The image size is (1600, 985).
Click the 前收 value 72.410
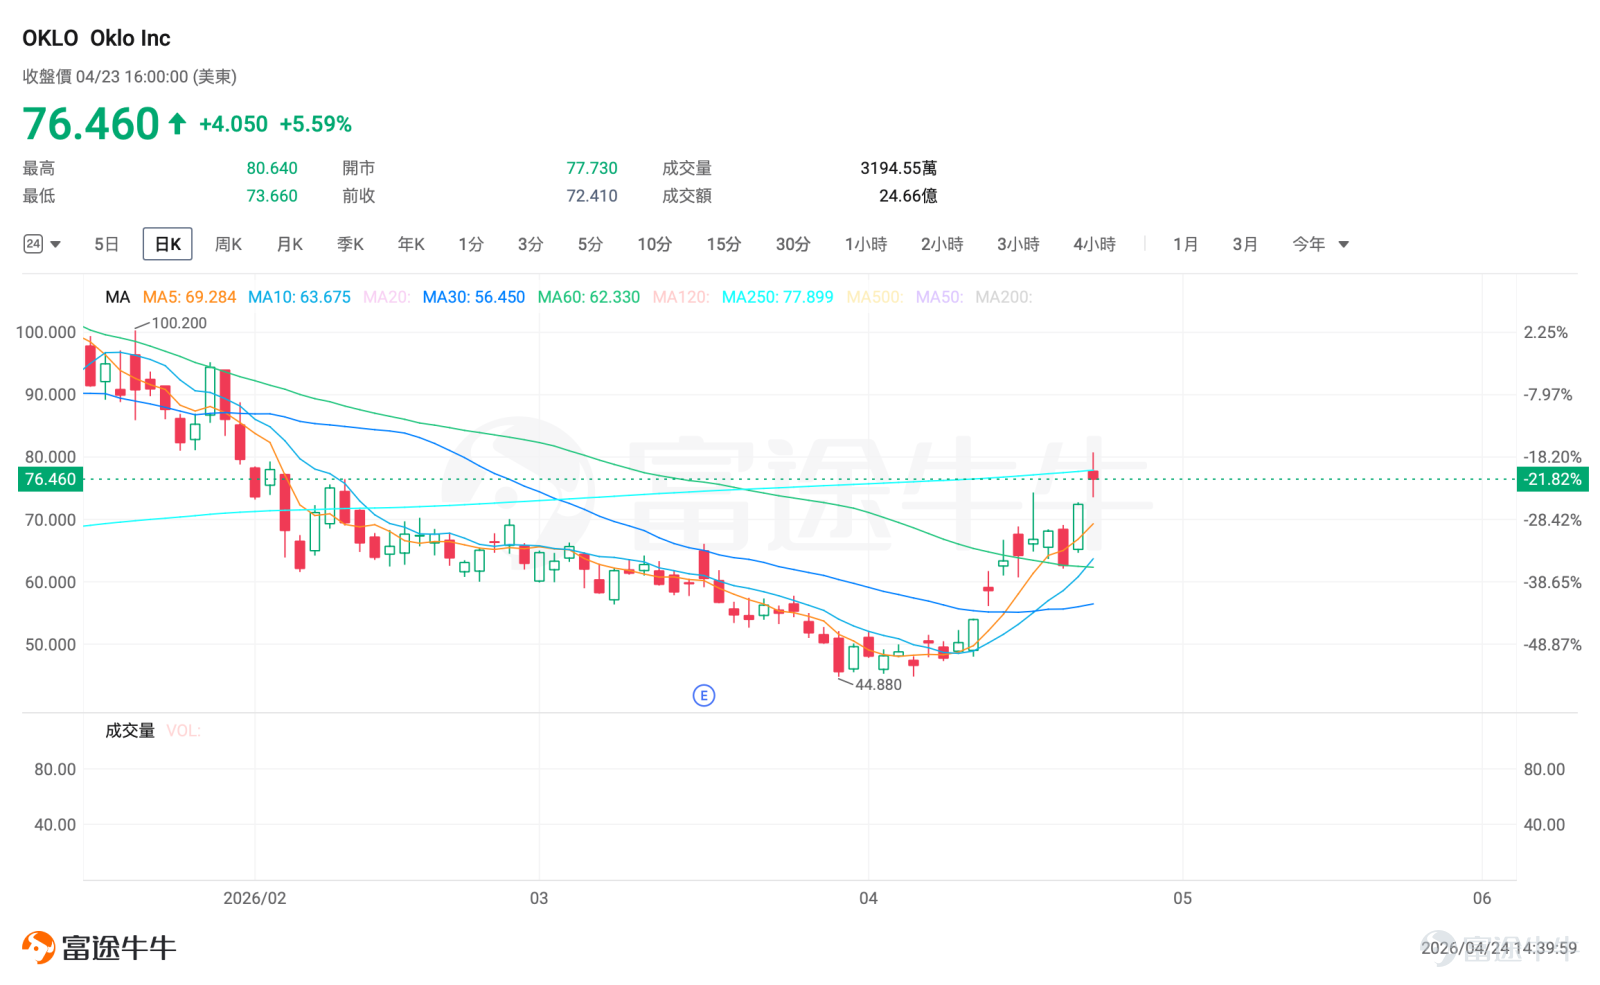[x=592, y=196]
